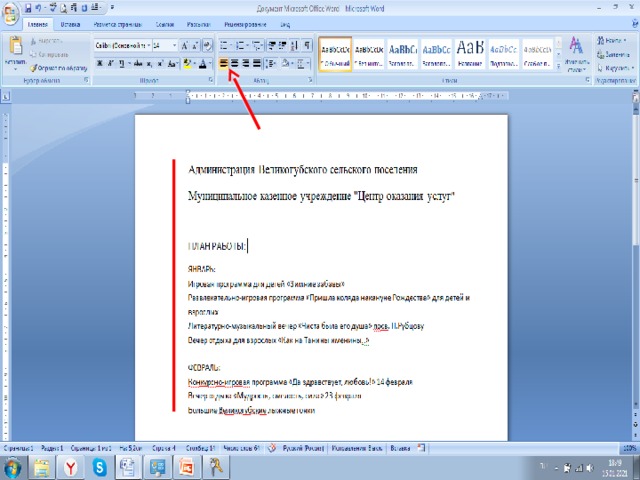
Task: Open the text highlight color picker
Action: point(192,63)
